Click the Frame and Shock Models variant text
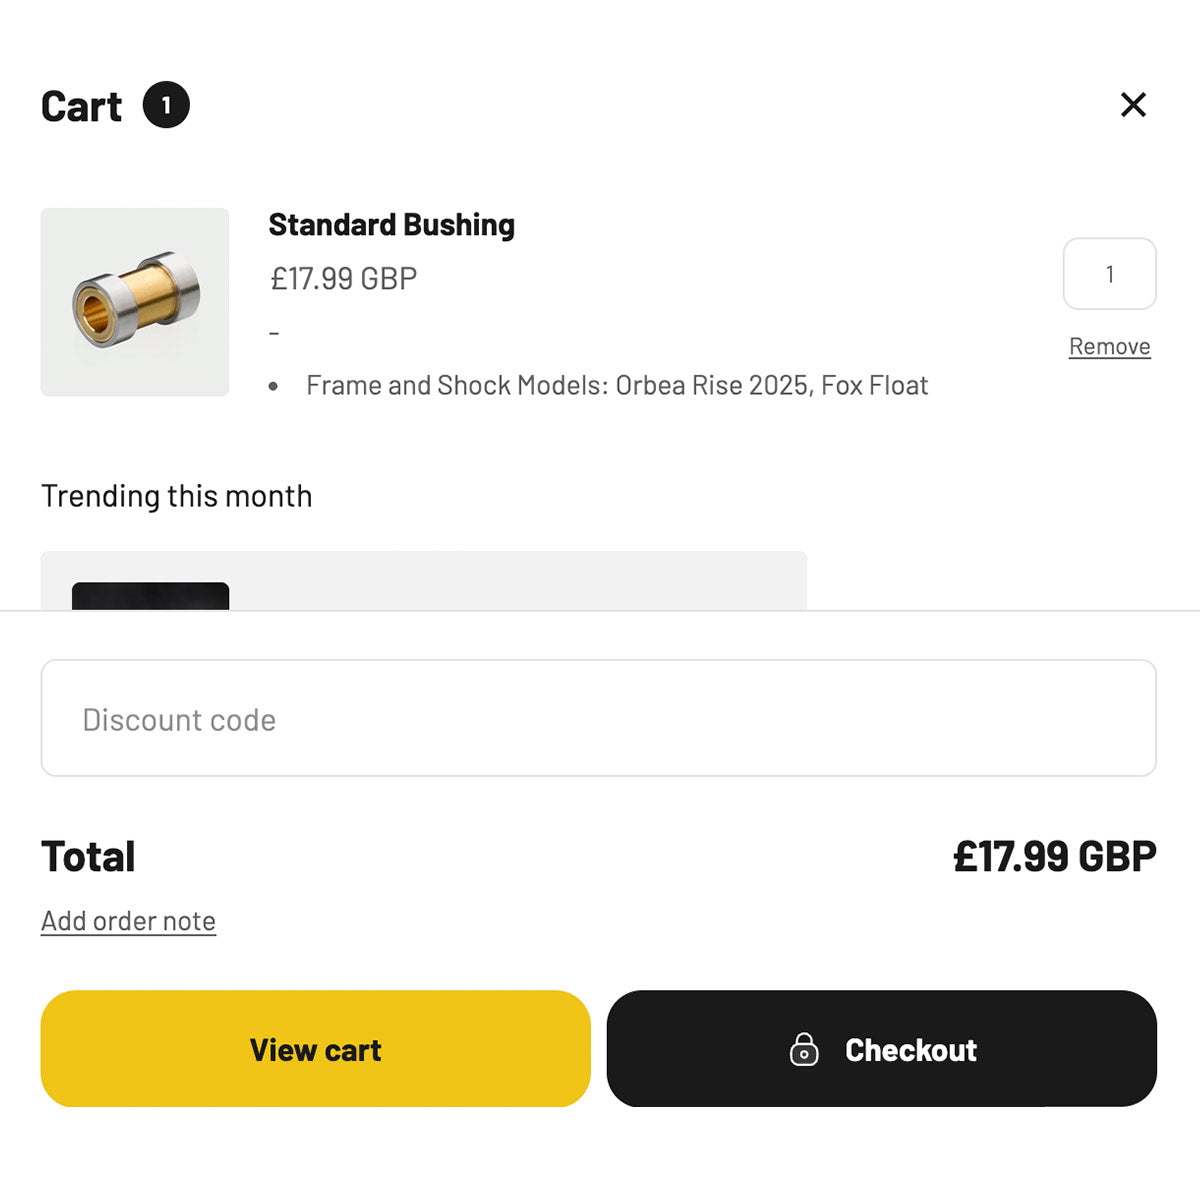1200x1200 pixels. (x=617, y=385)
